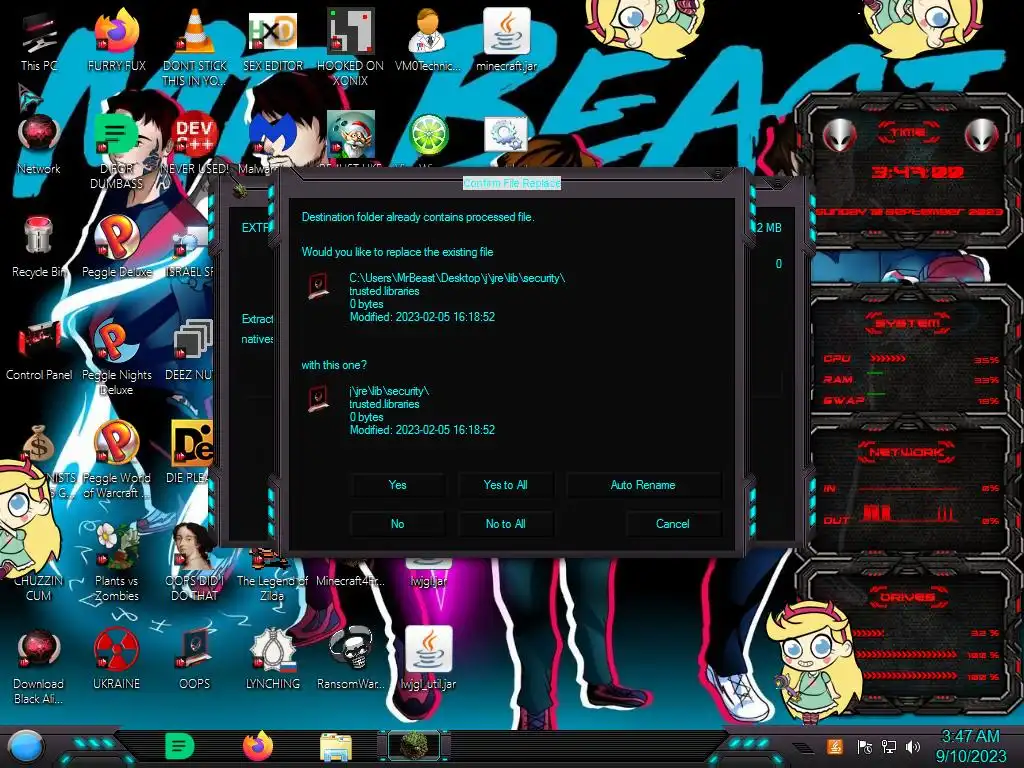The width and height of the screenshot is (1024, 768).
Task: Launch Firefox from the taskbar
Action: pyautogui.click(x=257, y=746)
